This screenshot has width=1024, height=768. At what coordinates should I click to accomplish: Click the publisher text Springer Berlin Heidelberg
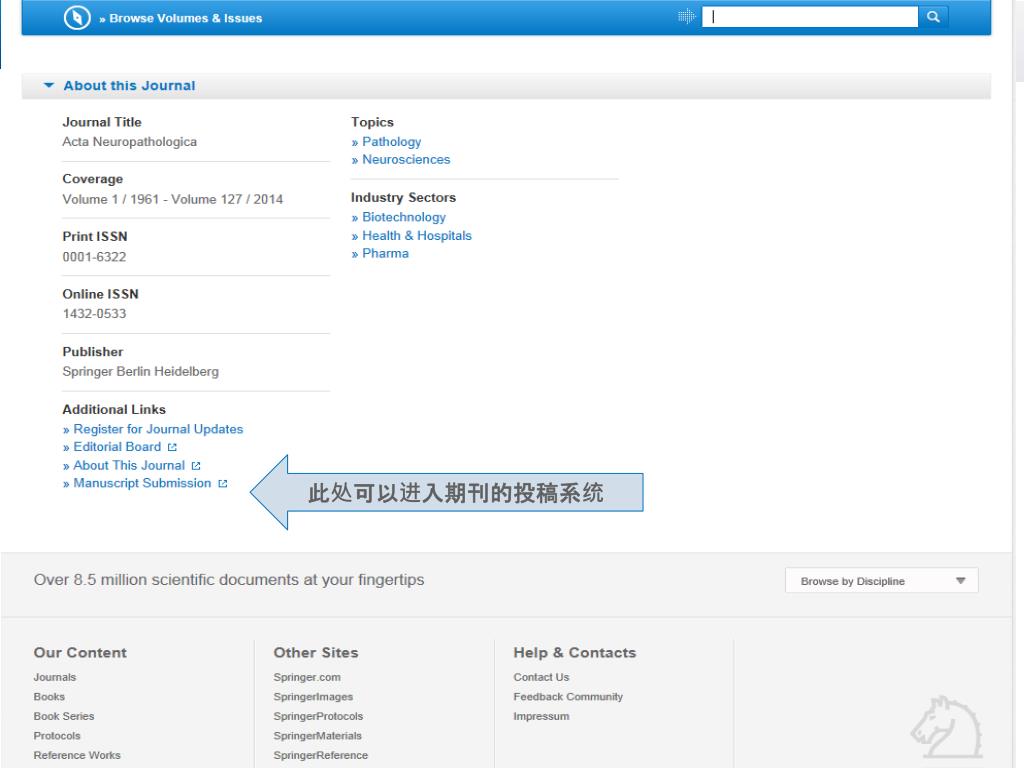coord(140,372)
